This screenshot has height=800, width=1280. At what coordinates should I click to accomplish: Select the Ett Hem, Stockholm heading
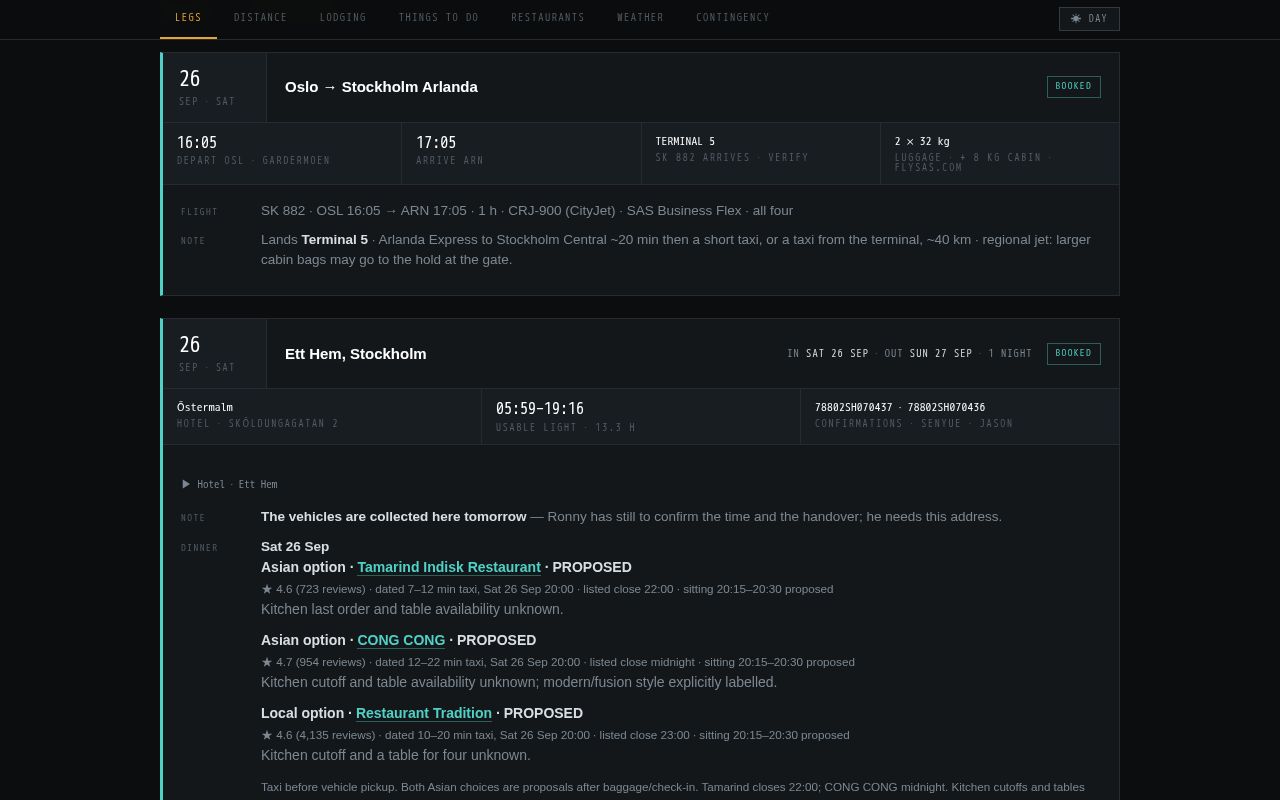click(x=356, y=354)
